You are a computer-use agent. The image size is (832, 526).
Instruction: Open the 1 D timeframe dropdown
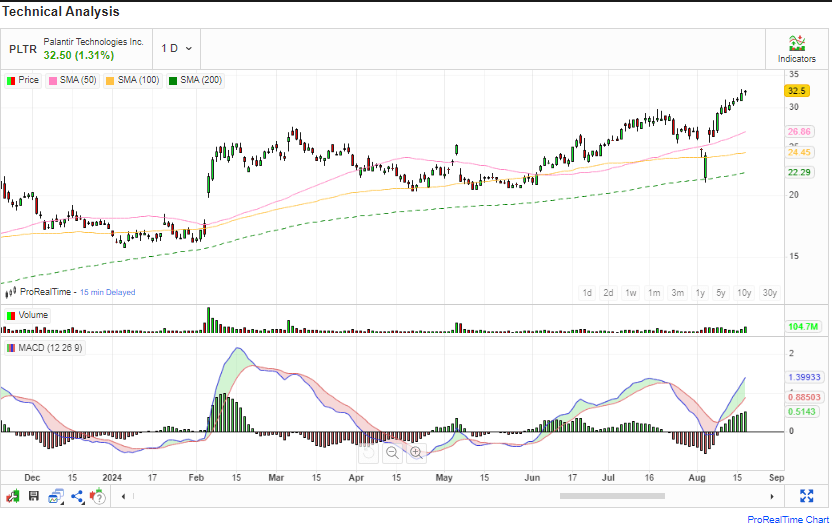point(176,48)
